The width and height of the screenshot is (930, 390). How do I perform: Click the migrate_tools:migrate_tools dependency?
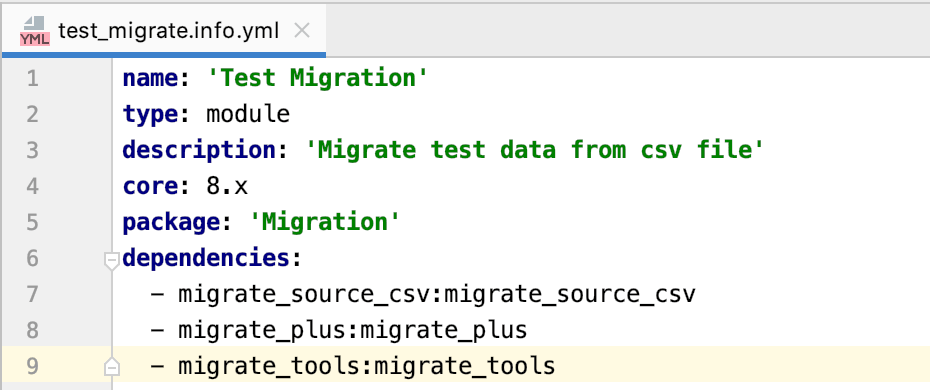tap(367, 367)
